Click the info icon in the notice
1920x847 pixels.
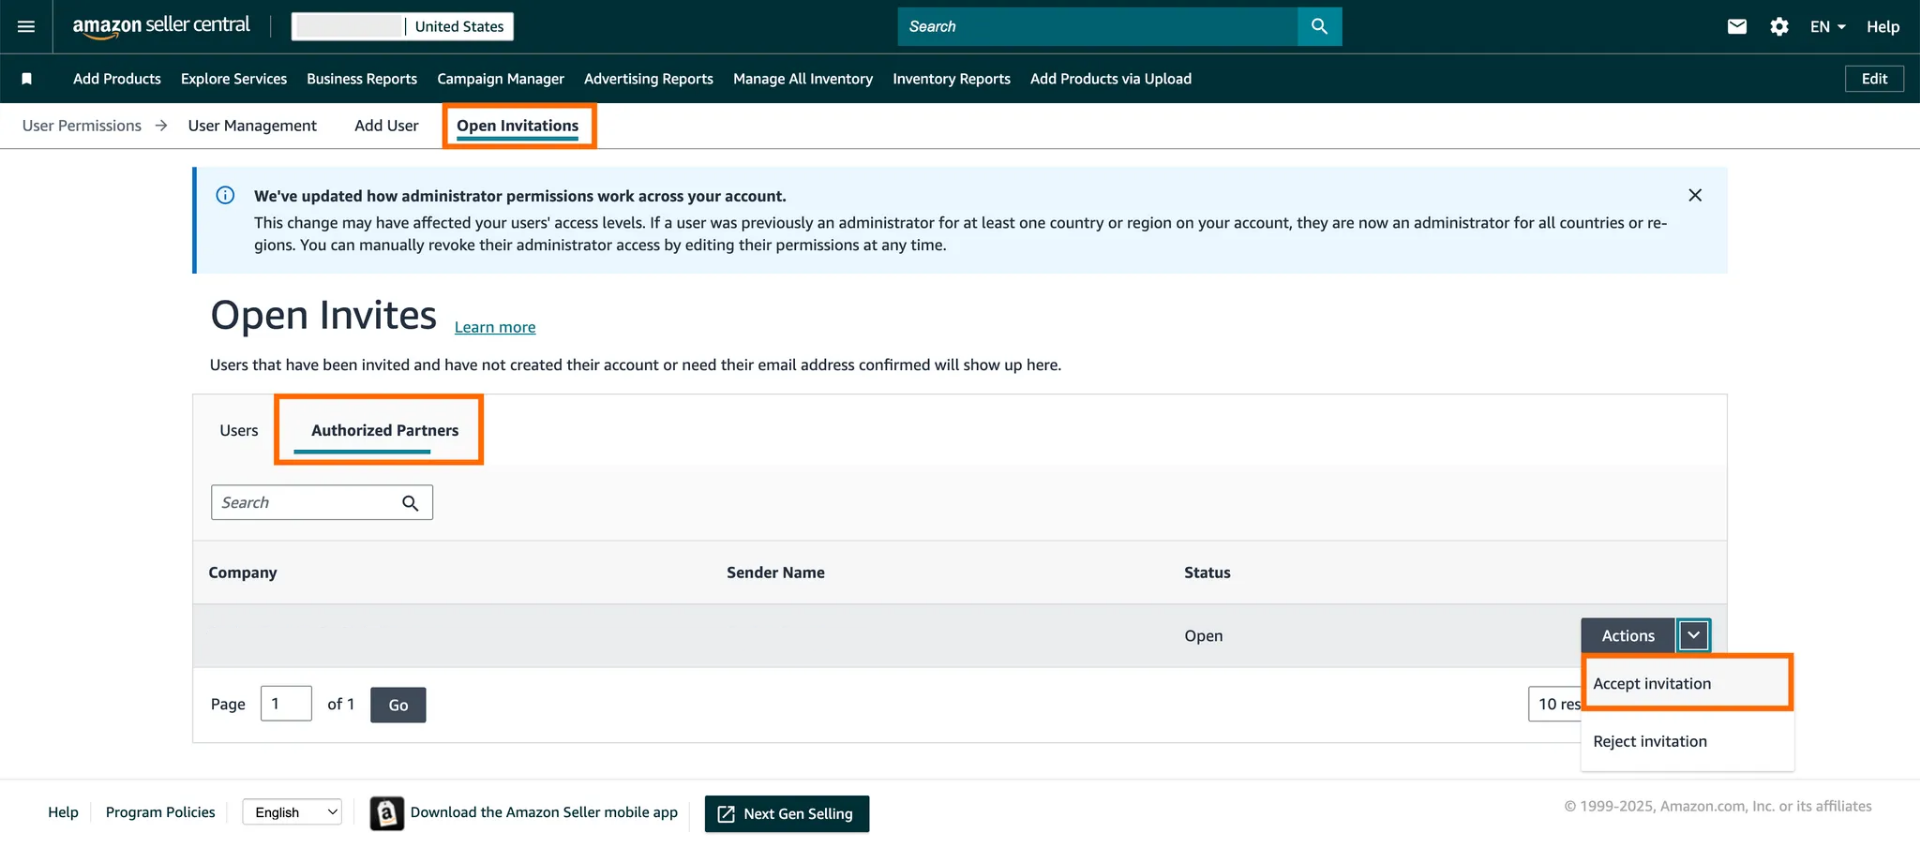tap(225, 195)
